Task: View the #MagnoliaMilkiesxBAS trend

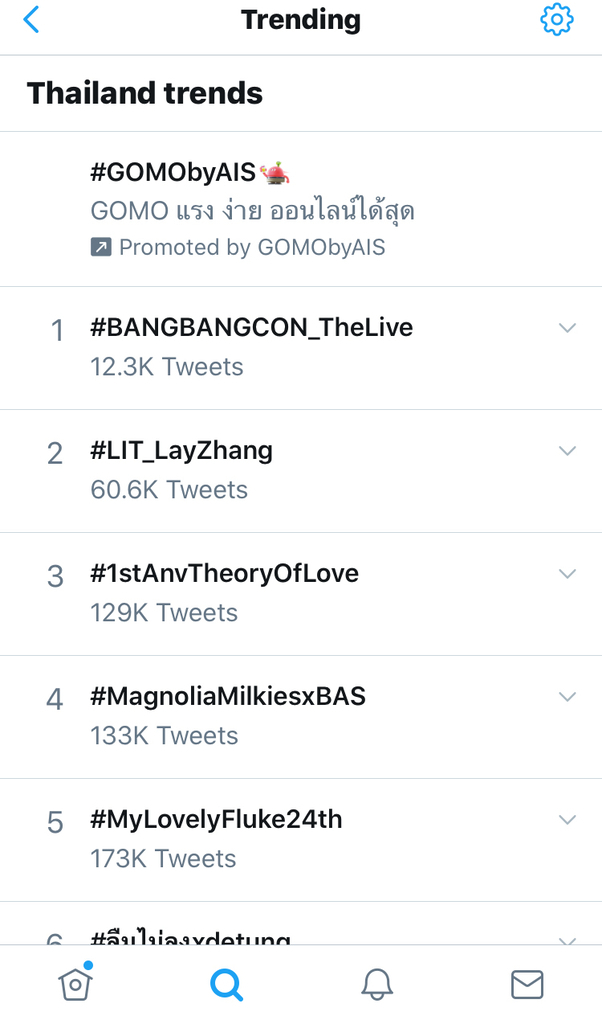Action: (228, 697)
